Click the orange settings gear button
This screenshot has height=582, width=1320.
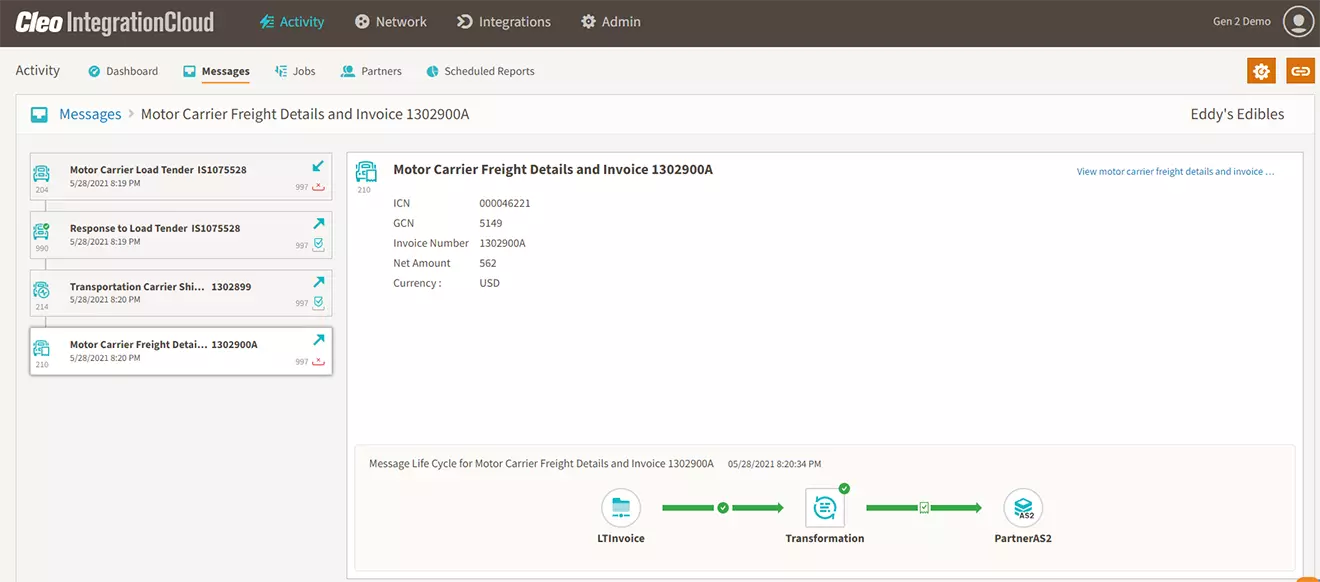[x=1261, y=71]
